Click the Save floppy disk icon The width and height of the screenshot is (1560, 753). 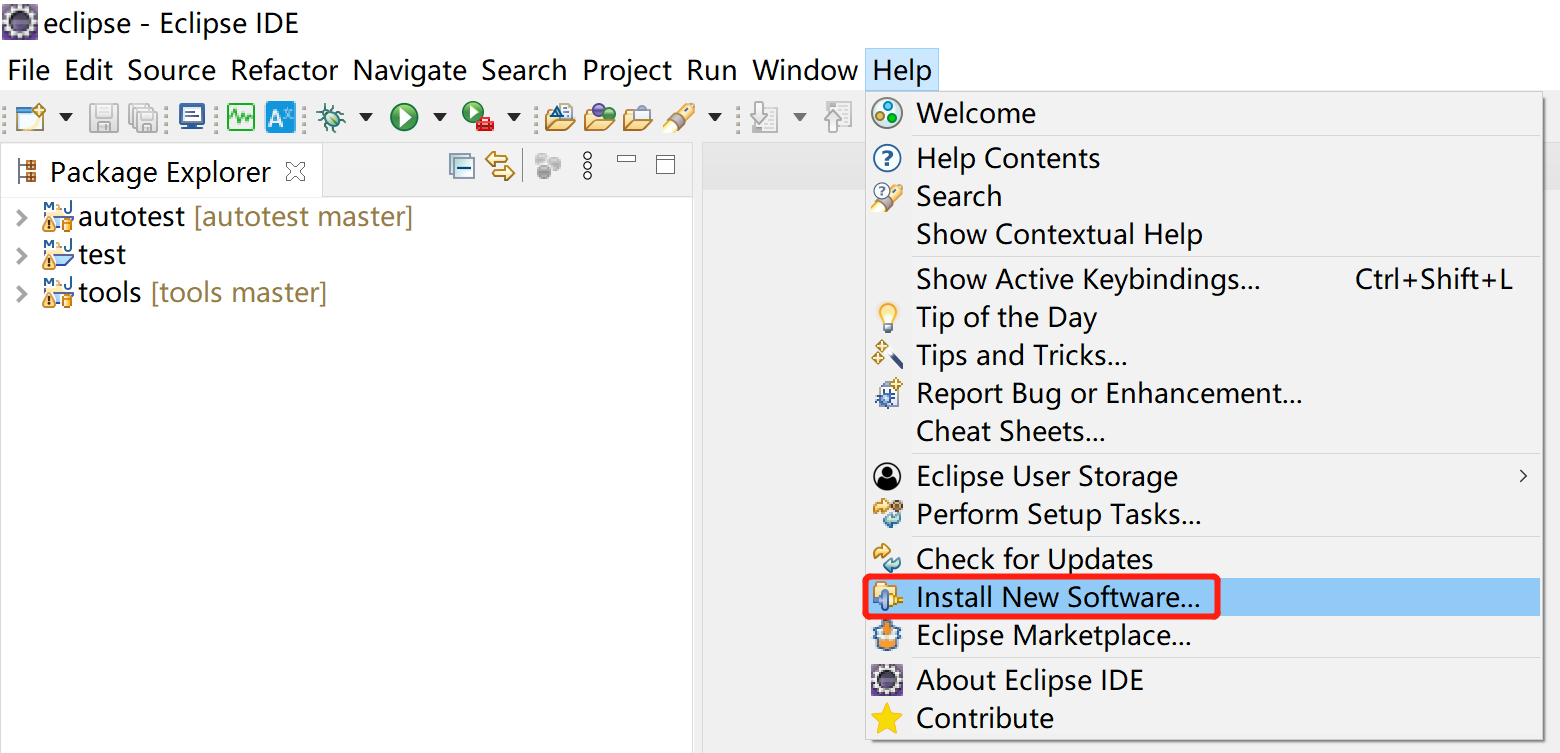(x=103, y=117)
